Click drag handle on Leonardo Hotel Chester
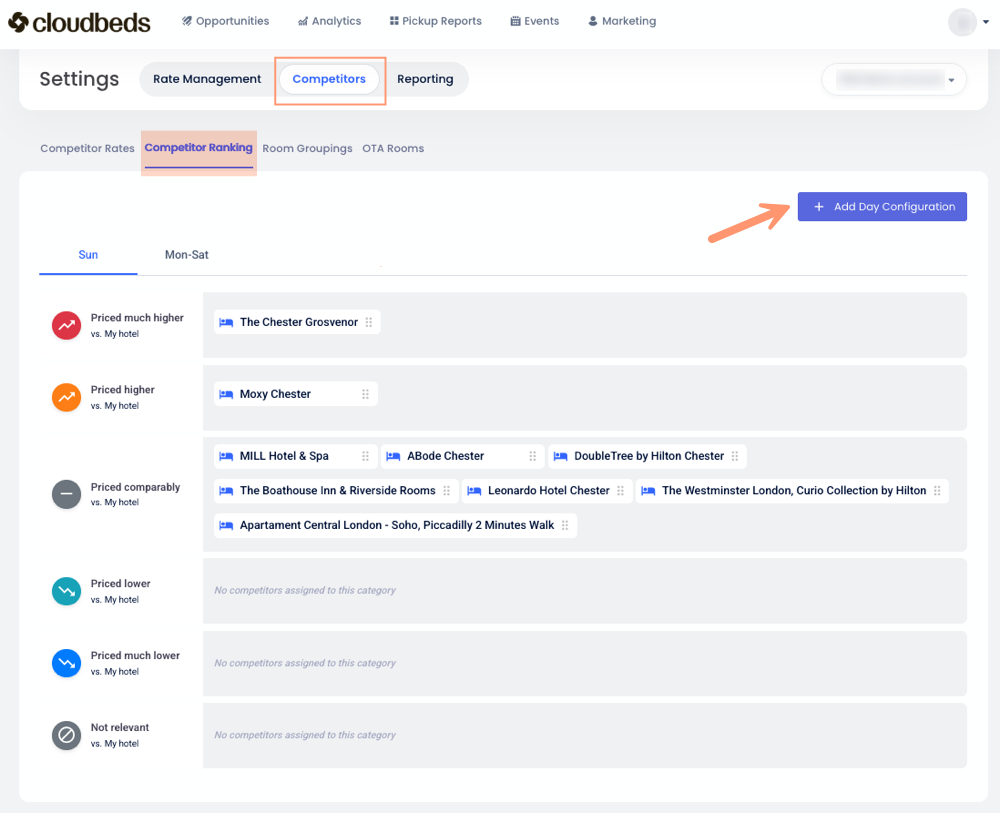This screenshot has width=1000, height=813. point(620,491)
